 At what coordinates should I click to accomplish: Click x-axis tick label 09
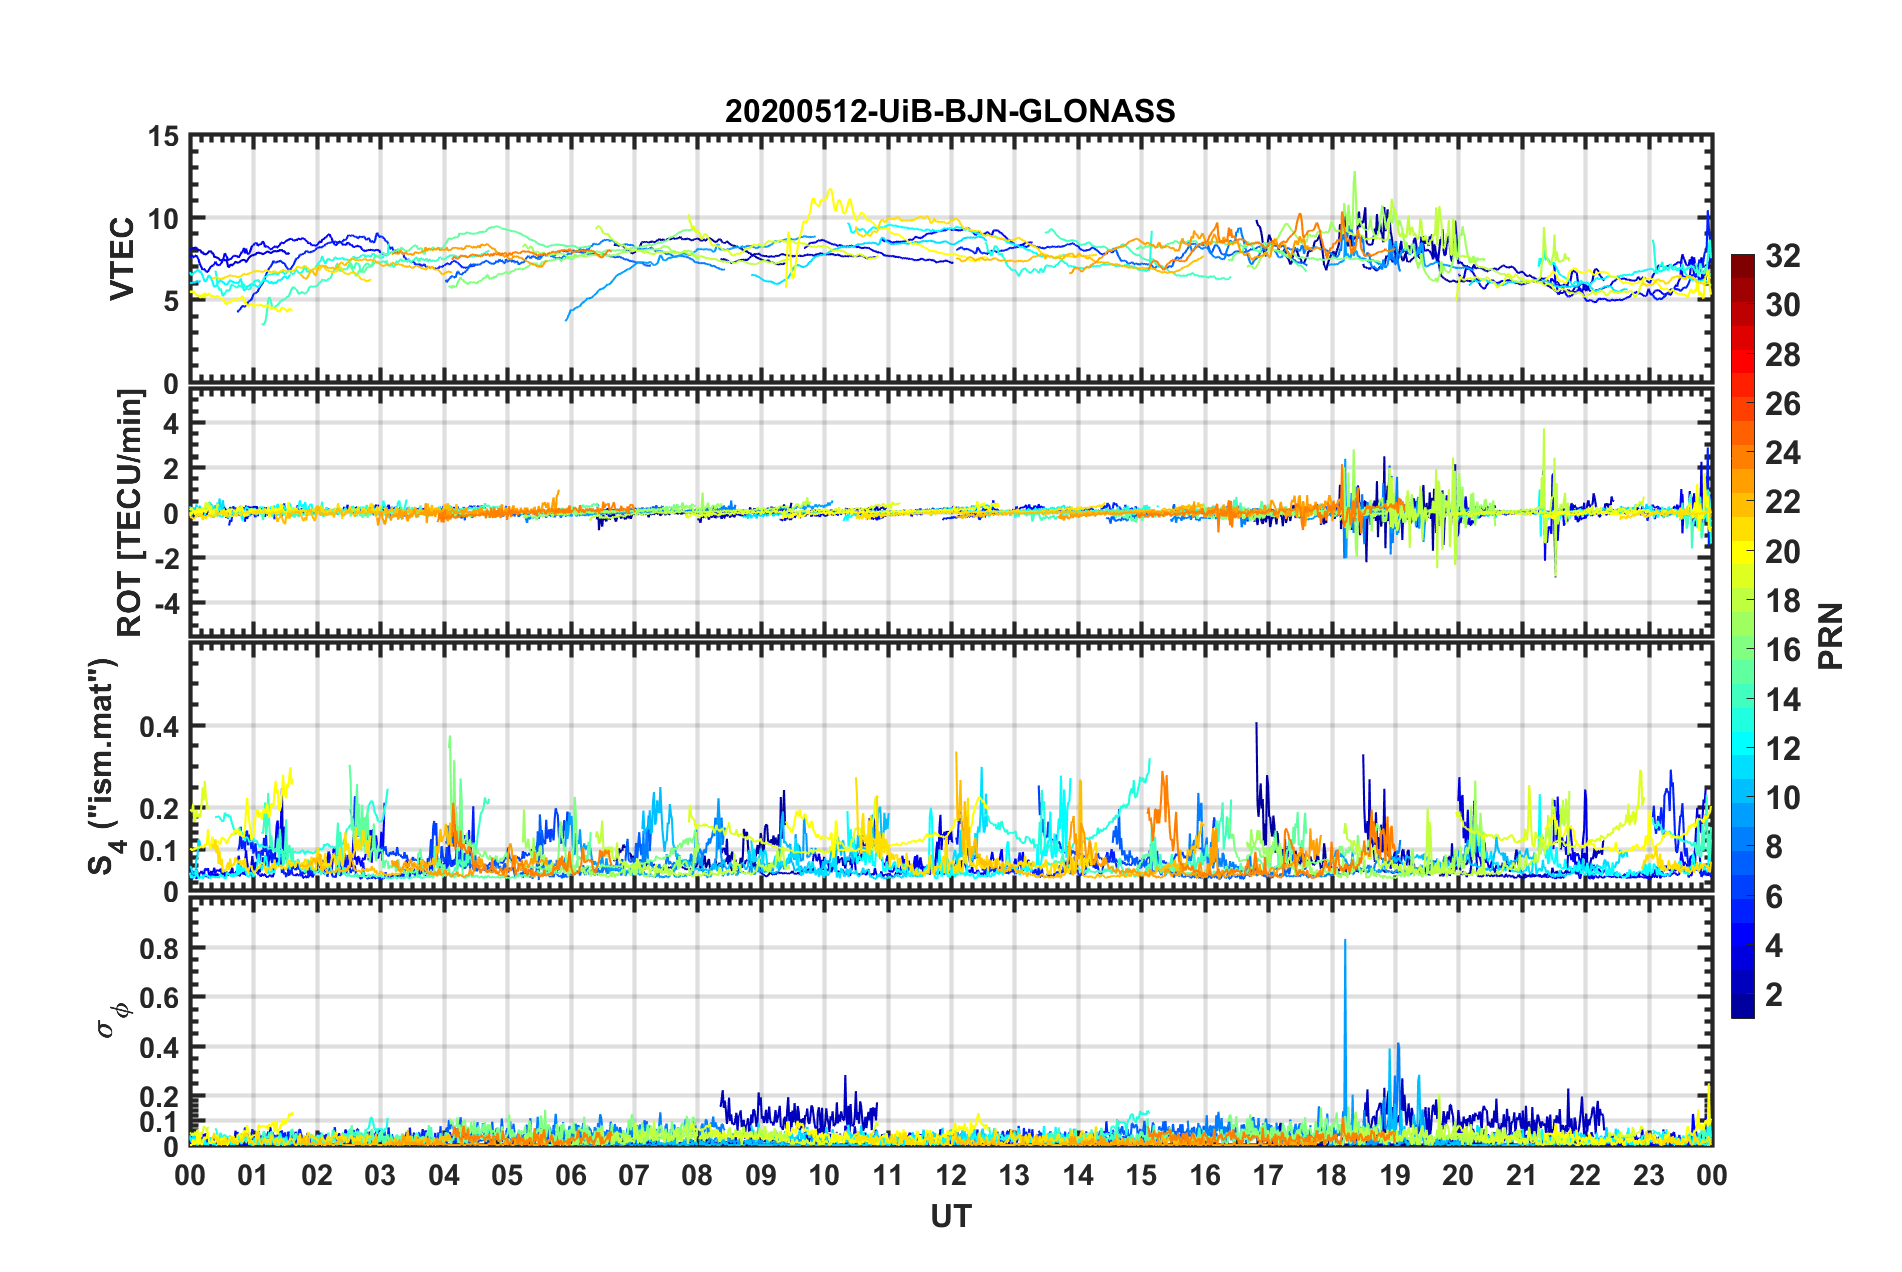tap(761, 1175)
